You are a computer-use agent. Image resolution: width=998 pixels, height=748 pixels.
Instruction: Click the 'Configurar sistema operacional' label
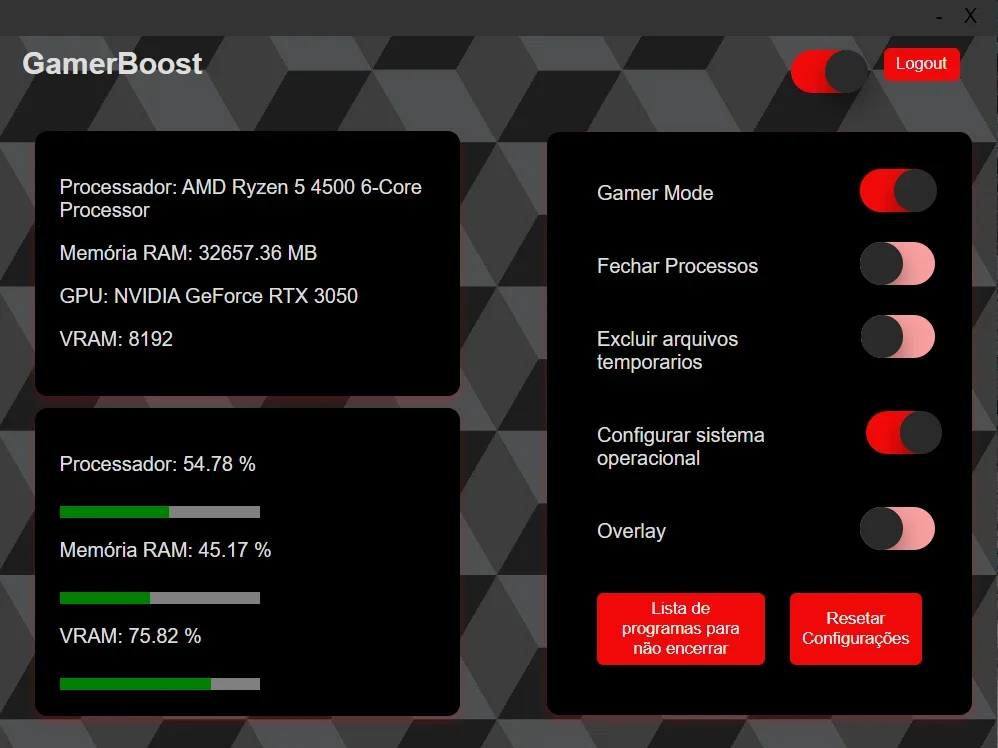pyautogui.click(x=680, y=446)
